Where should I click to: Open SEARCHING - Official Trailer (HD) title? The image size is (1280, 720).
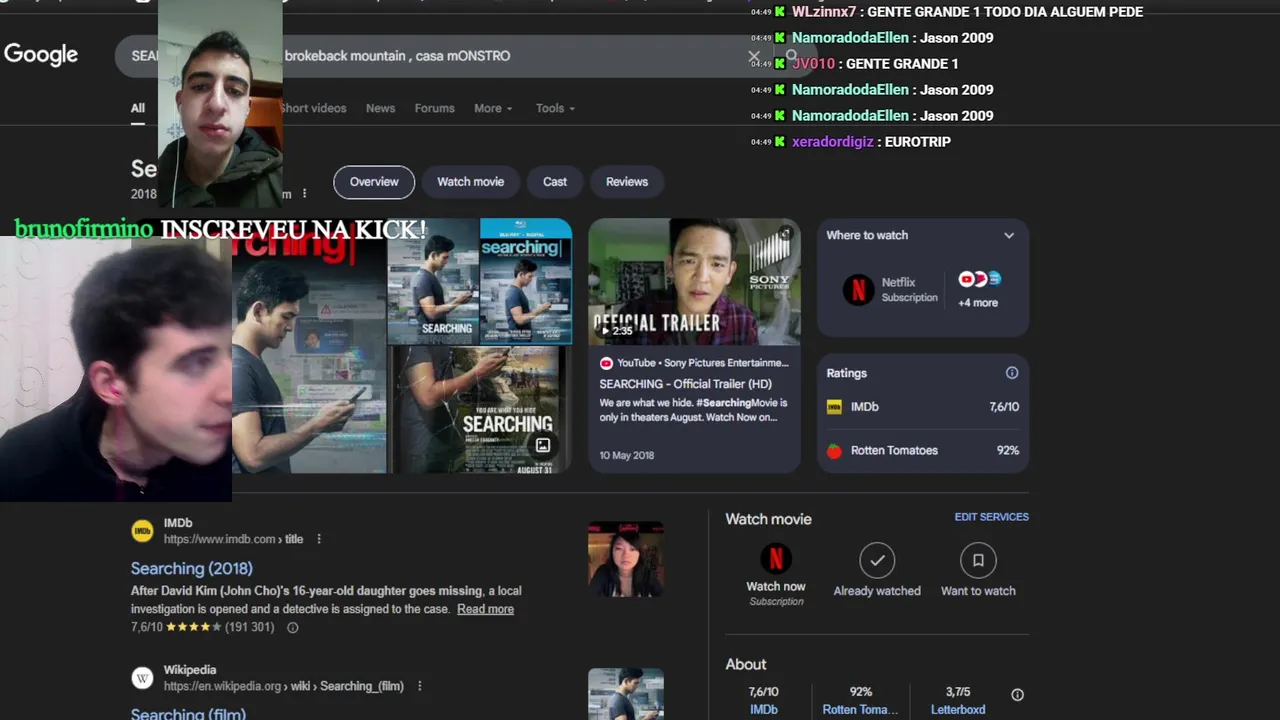pos(685,384)
